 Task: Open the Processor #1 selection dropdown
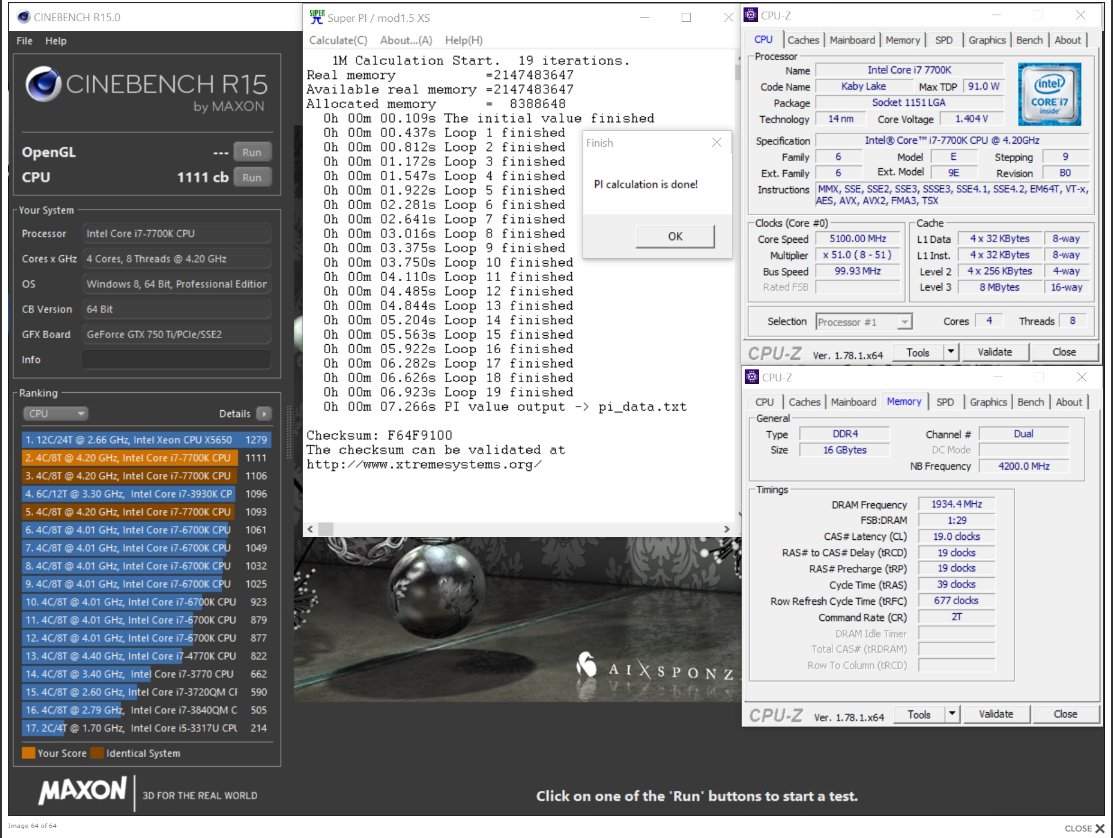point(863,322)
